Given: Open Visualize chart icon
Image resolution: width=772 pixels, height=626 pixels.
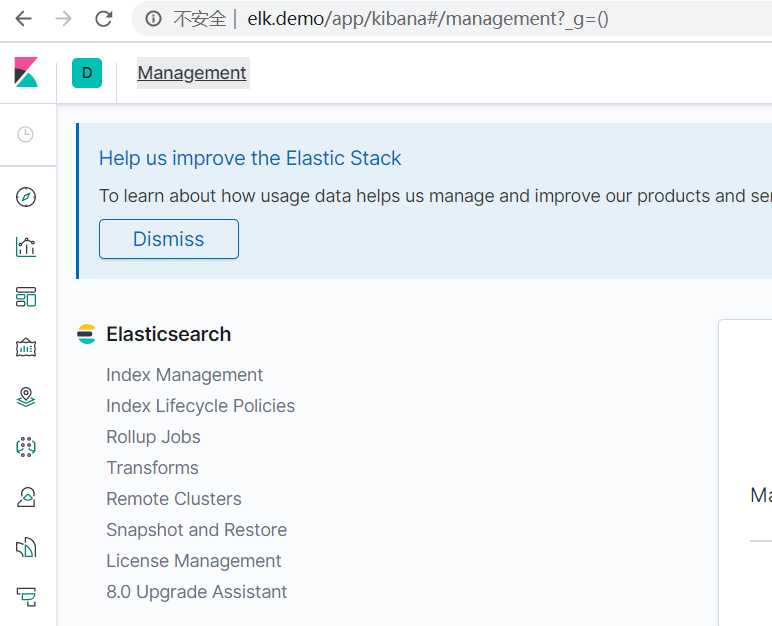Looking at the screenshot, I should click(x=26, y=247).
